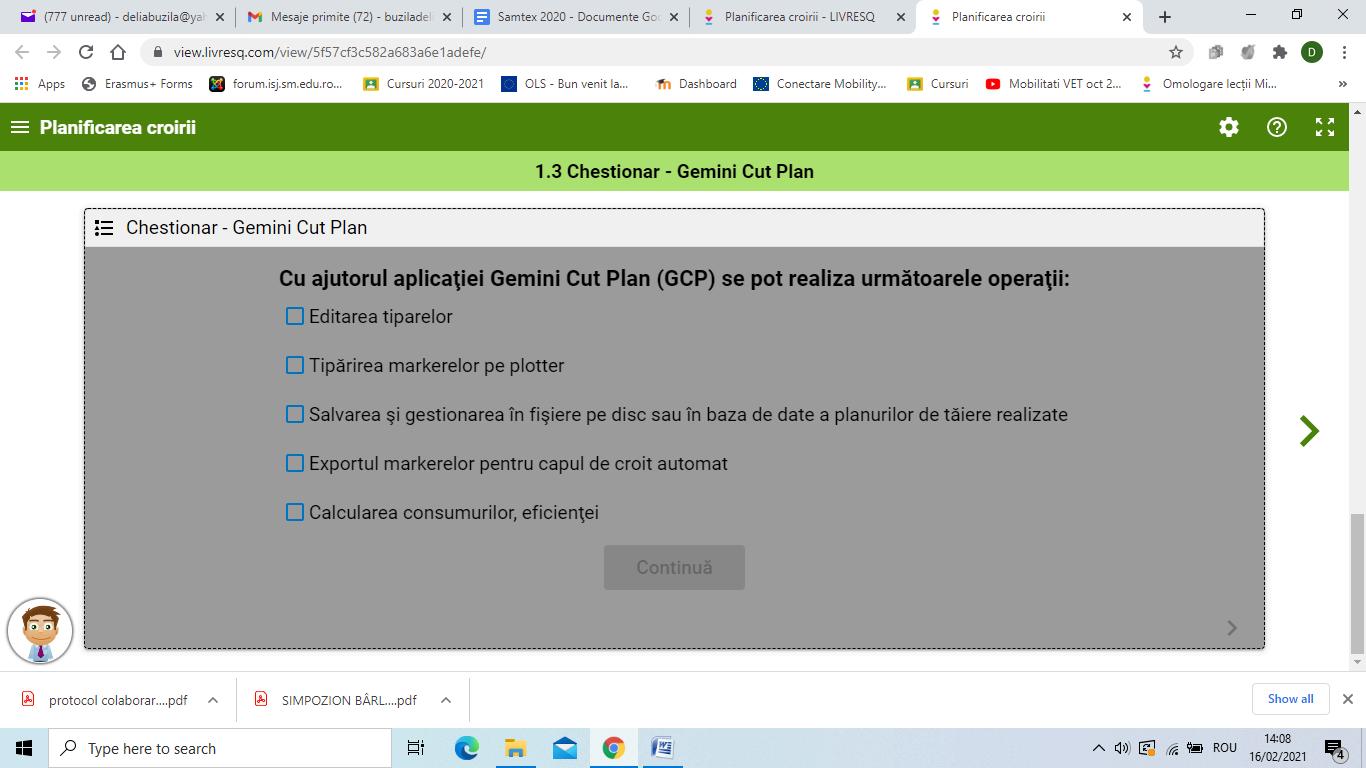
Task: Open the forum.isj.sm.edu.ro bookmark
Action: [x=276, y=84]
